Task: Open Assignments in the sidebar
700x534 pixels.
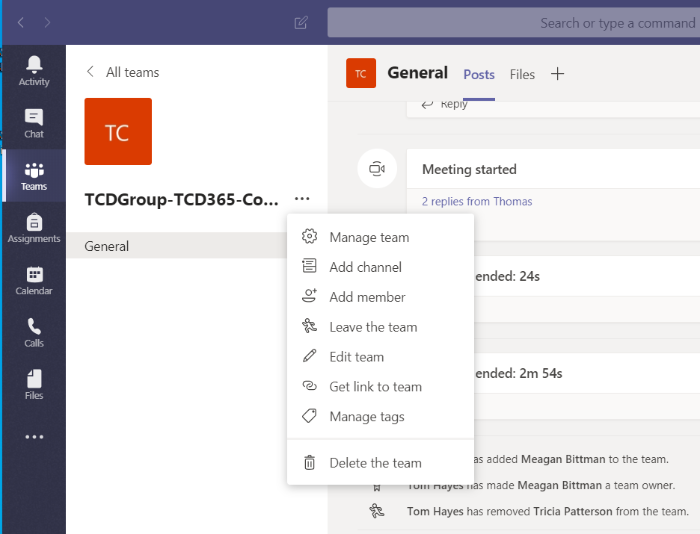Action: point(34,228)
